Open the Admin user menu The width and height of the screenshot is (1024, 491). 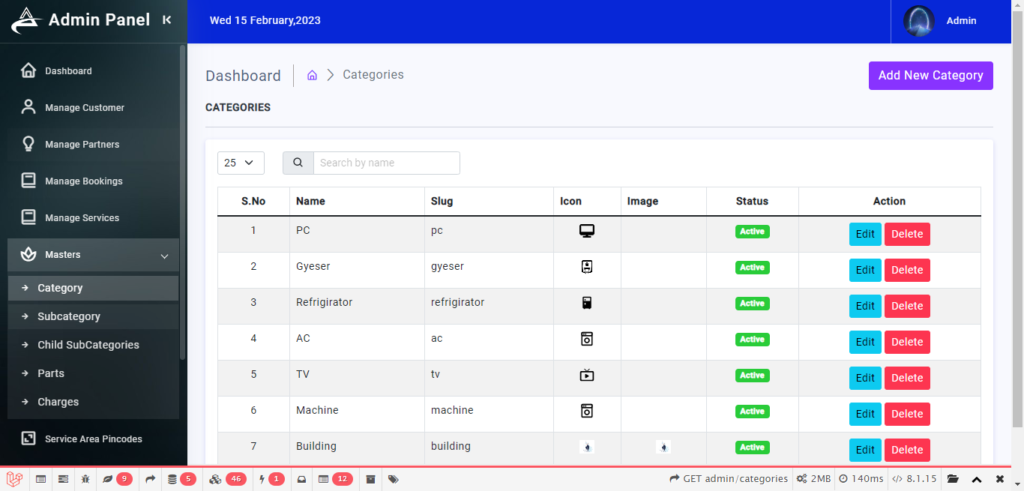tap(961, 21)
